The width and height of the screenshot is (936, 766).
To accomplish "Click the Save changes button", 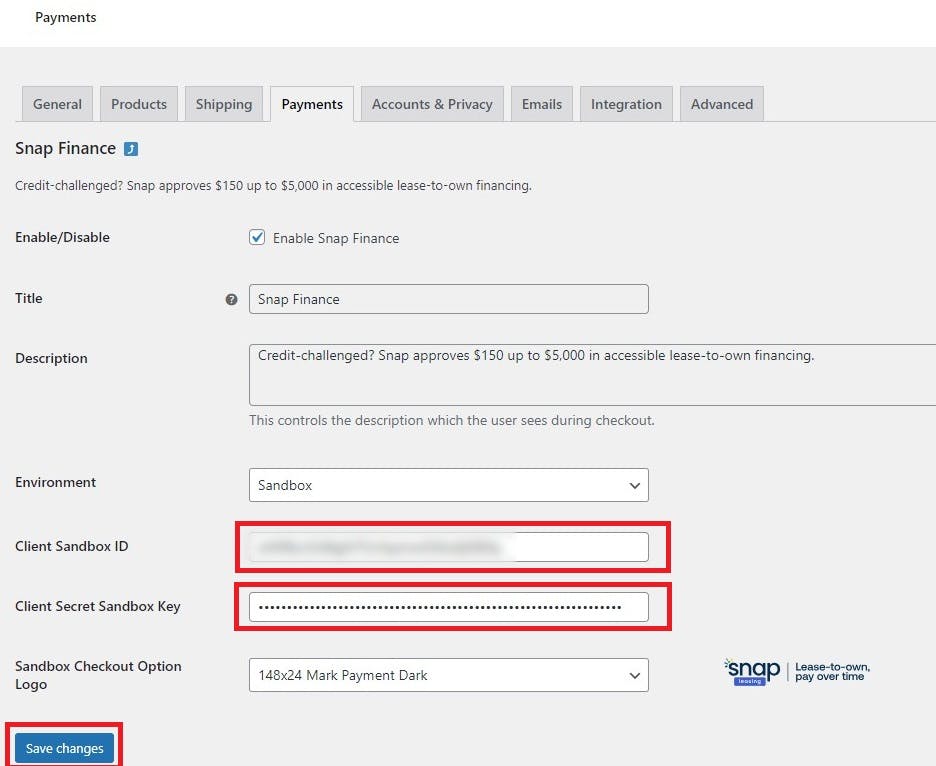I will tap(64, 748).
